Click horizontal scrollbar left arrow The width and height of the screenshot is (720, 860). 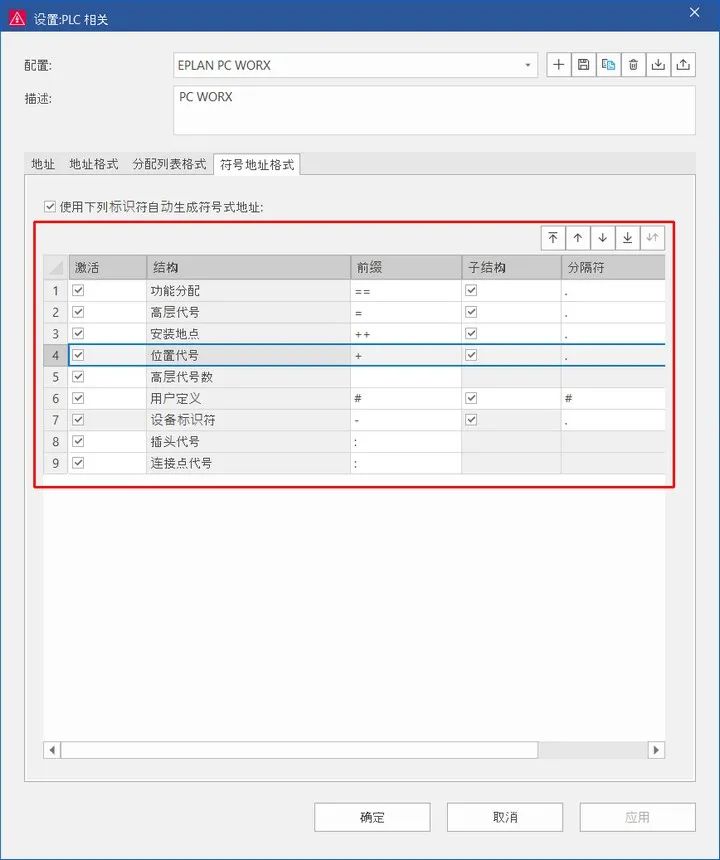pyautogui.click(x=52, y=750)
